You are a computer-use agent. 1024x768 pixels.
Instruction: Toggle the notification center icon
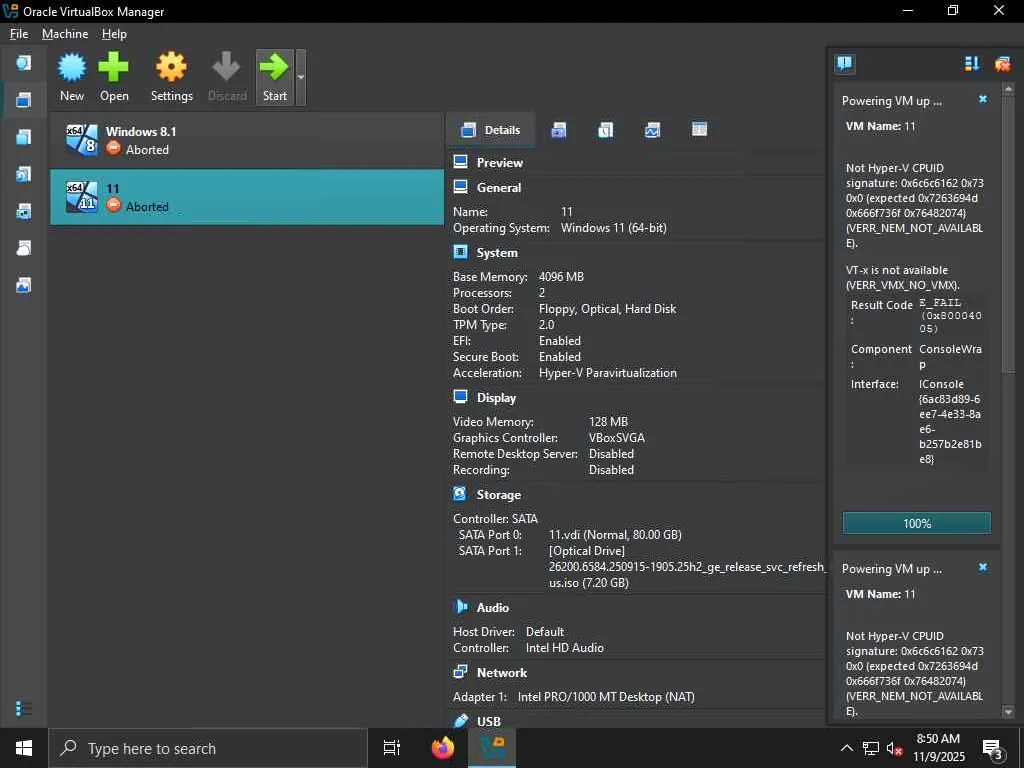tap(844, 63)
